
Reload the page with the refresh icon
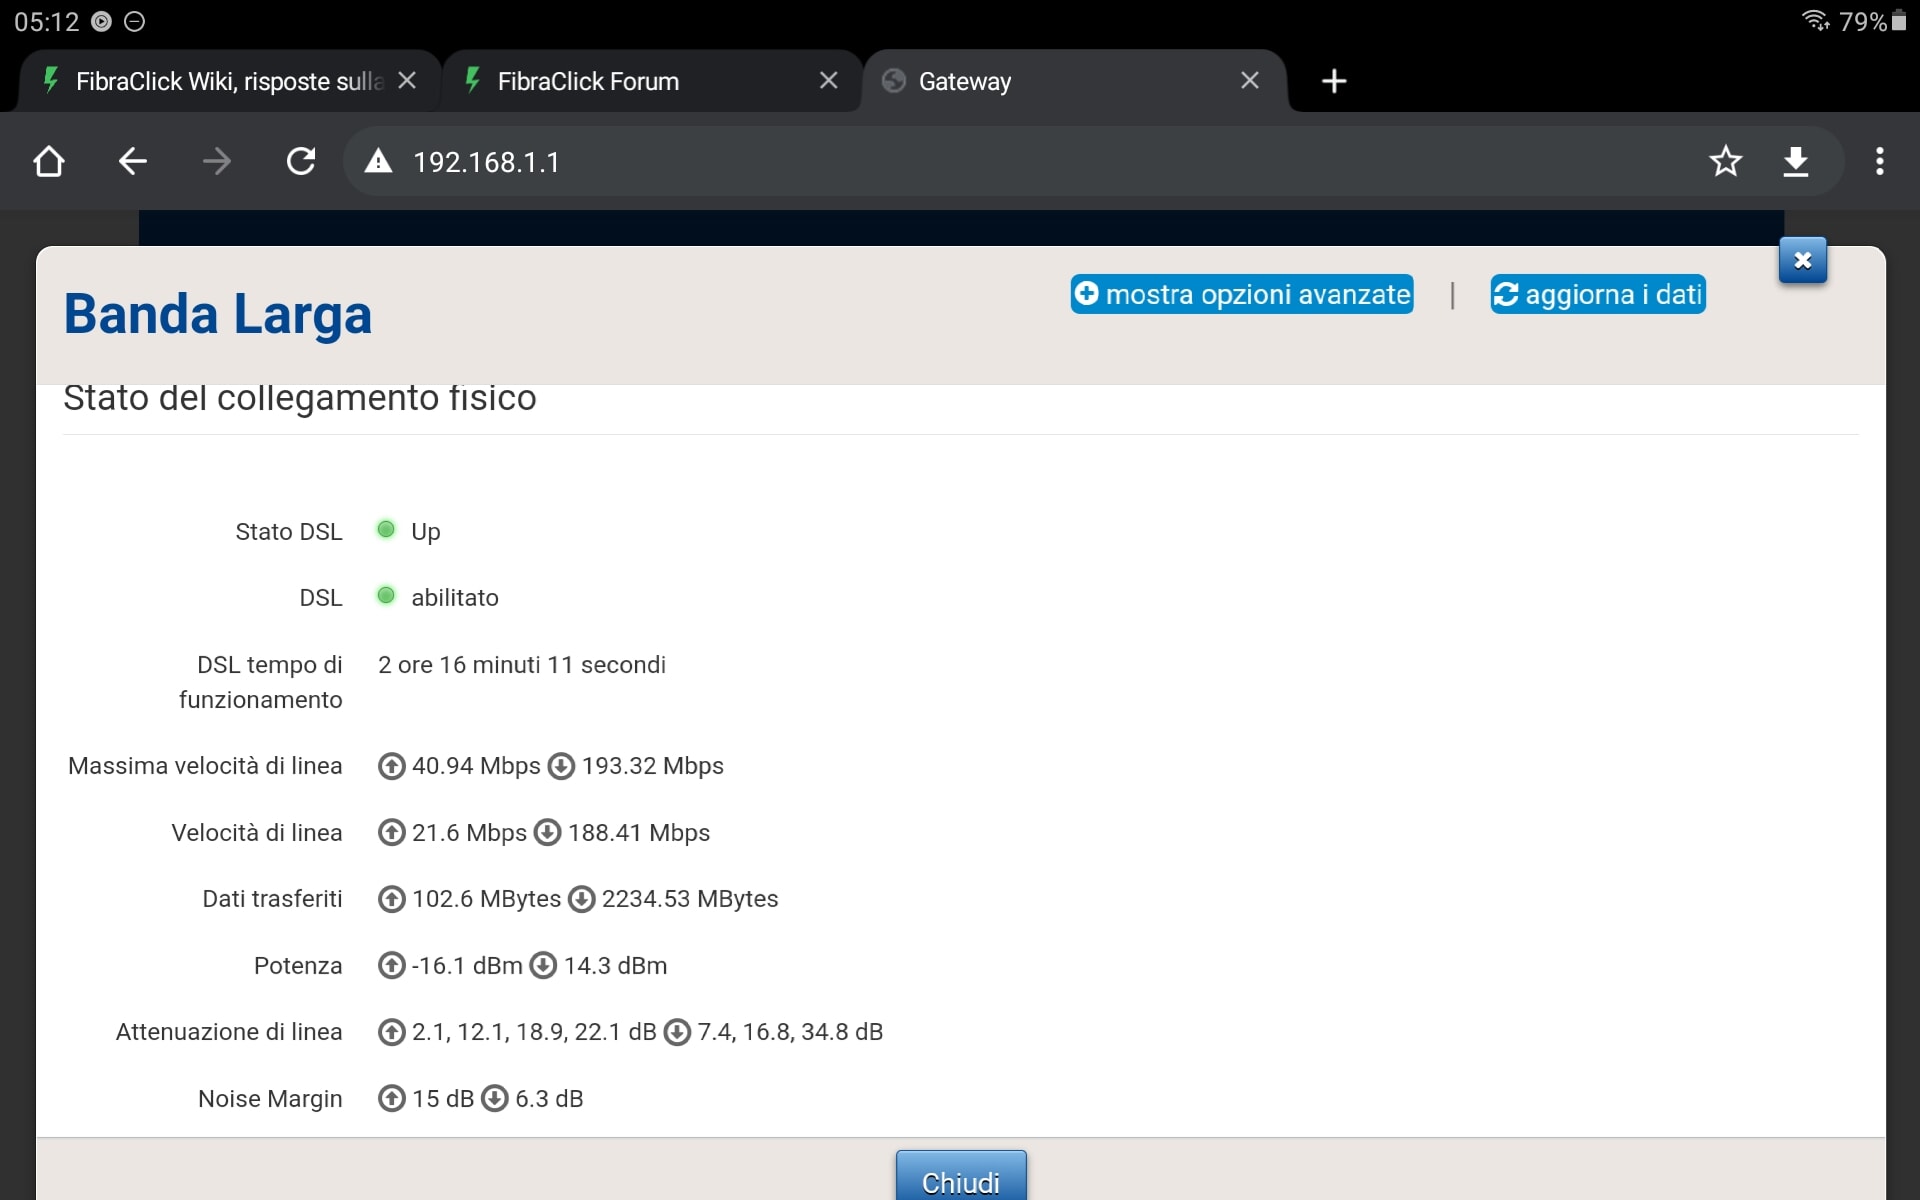click(301, 161)
